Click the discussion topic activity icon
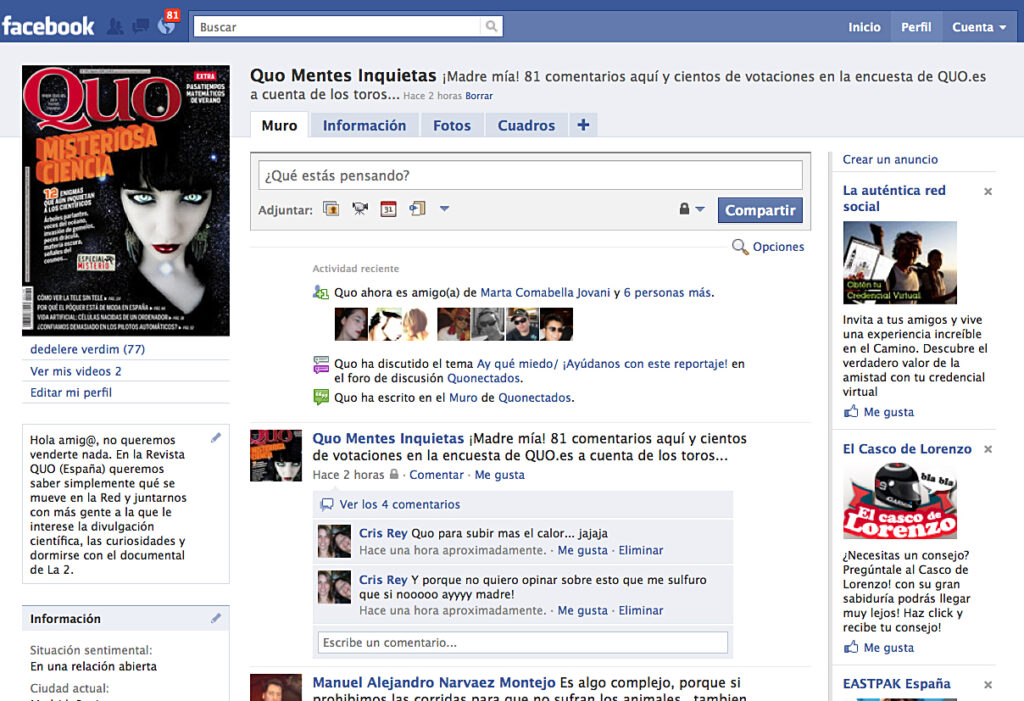 [x=321, y=364]
